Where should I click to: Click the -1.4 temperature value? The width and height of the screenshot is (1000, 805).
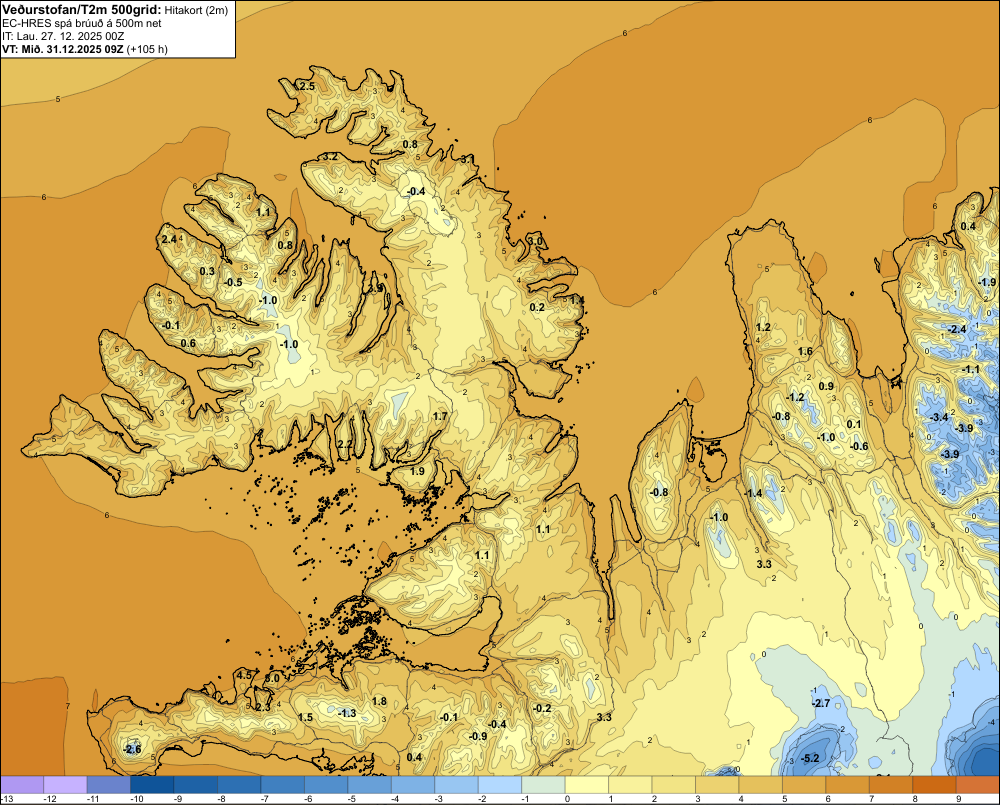click(753, 493)
